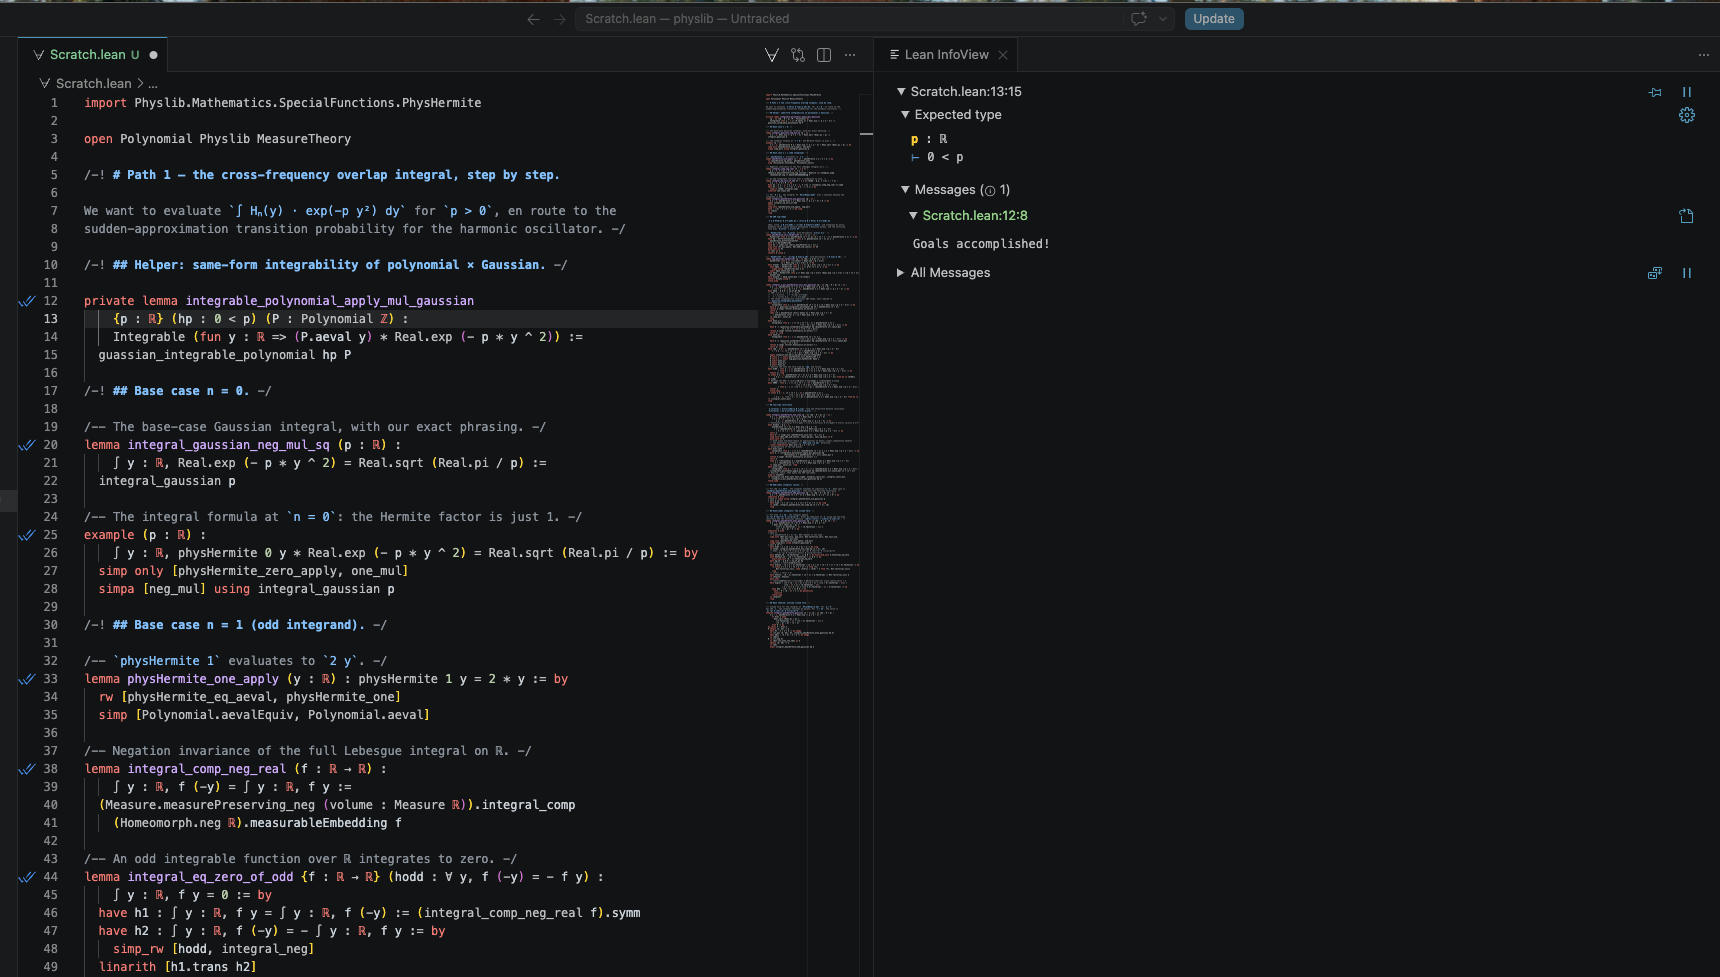Go back using the left arrow
1720x977 pixels.
pos(533,19)
